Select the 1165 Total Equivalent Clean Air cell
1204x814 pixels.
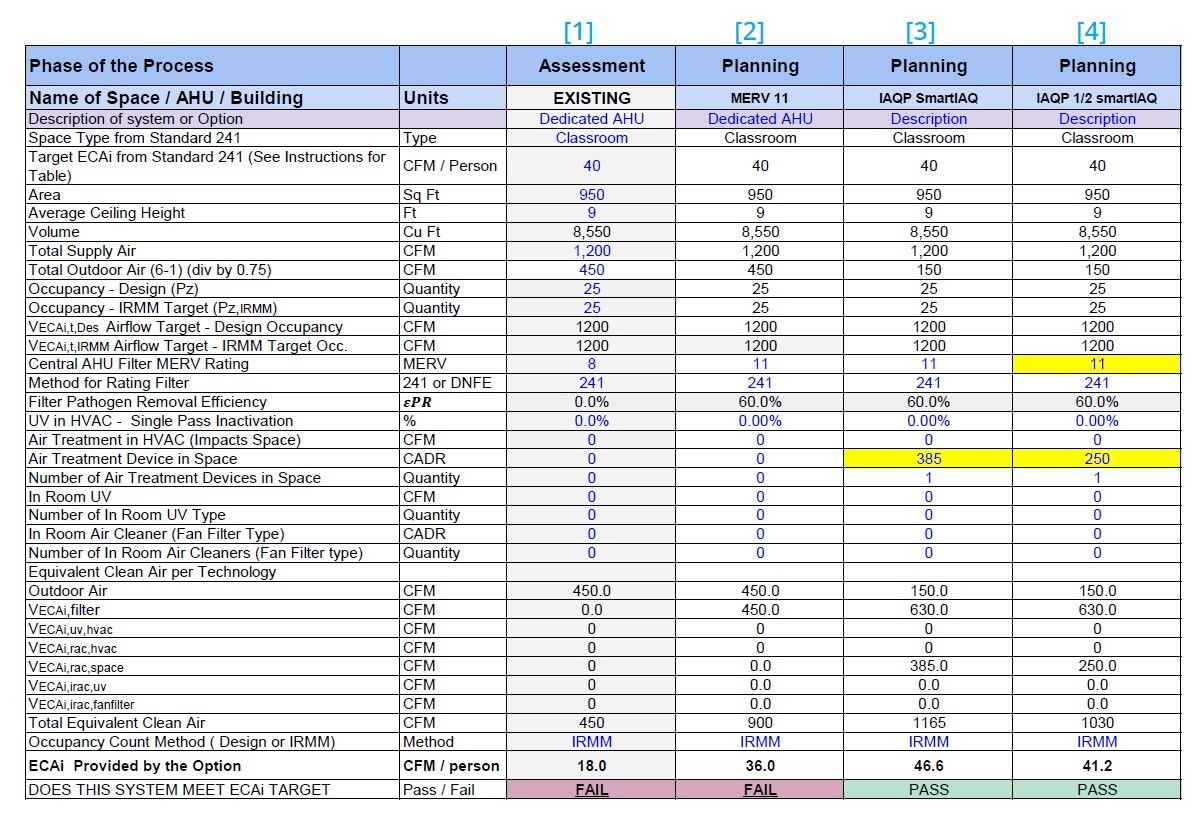coord(929,723)
